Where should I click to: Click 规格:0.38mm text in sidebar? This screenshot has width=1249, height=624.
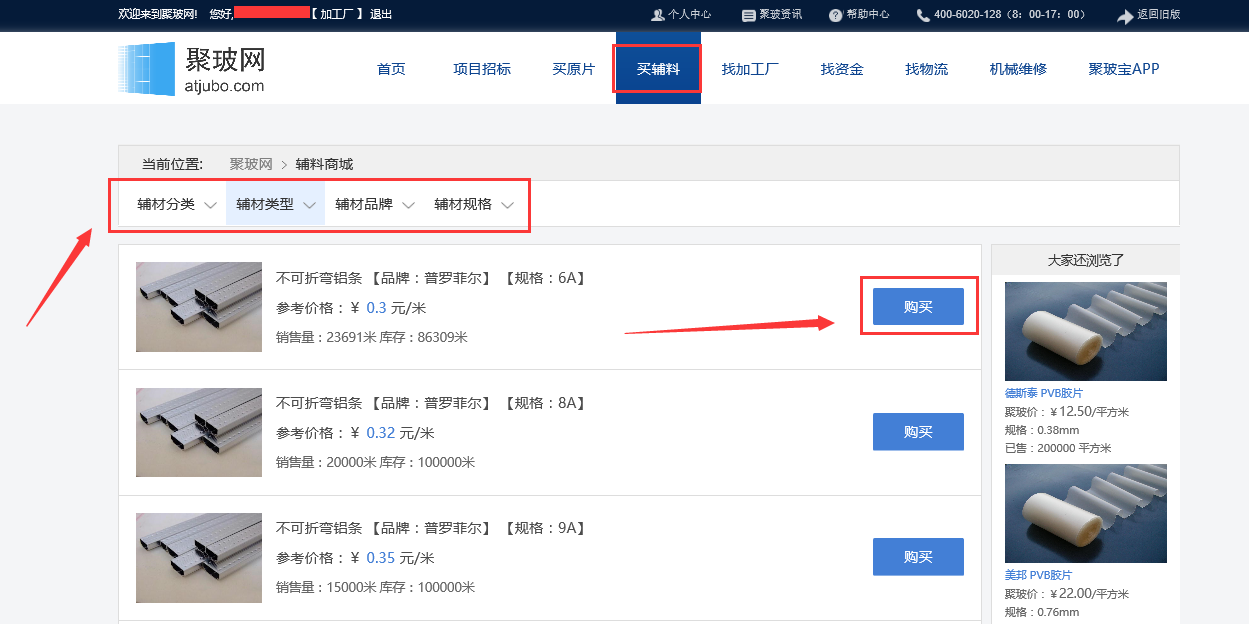click(1042, 430)
